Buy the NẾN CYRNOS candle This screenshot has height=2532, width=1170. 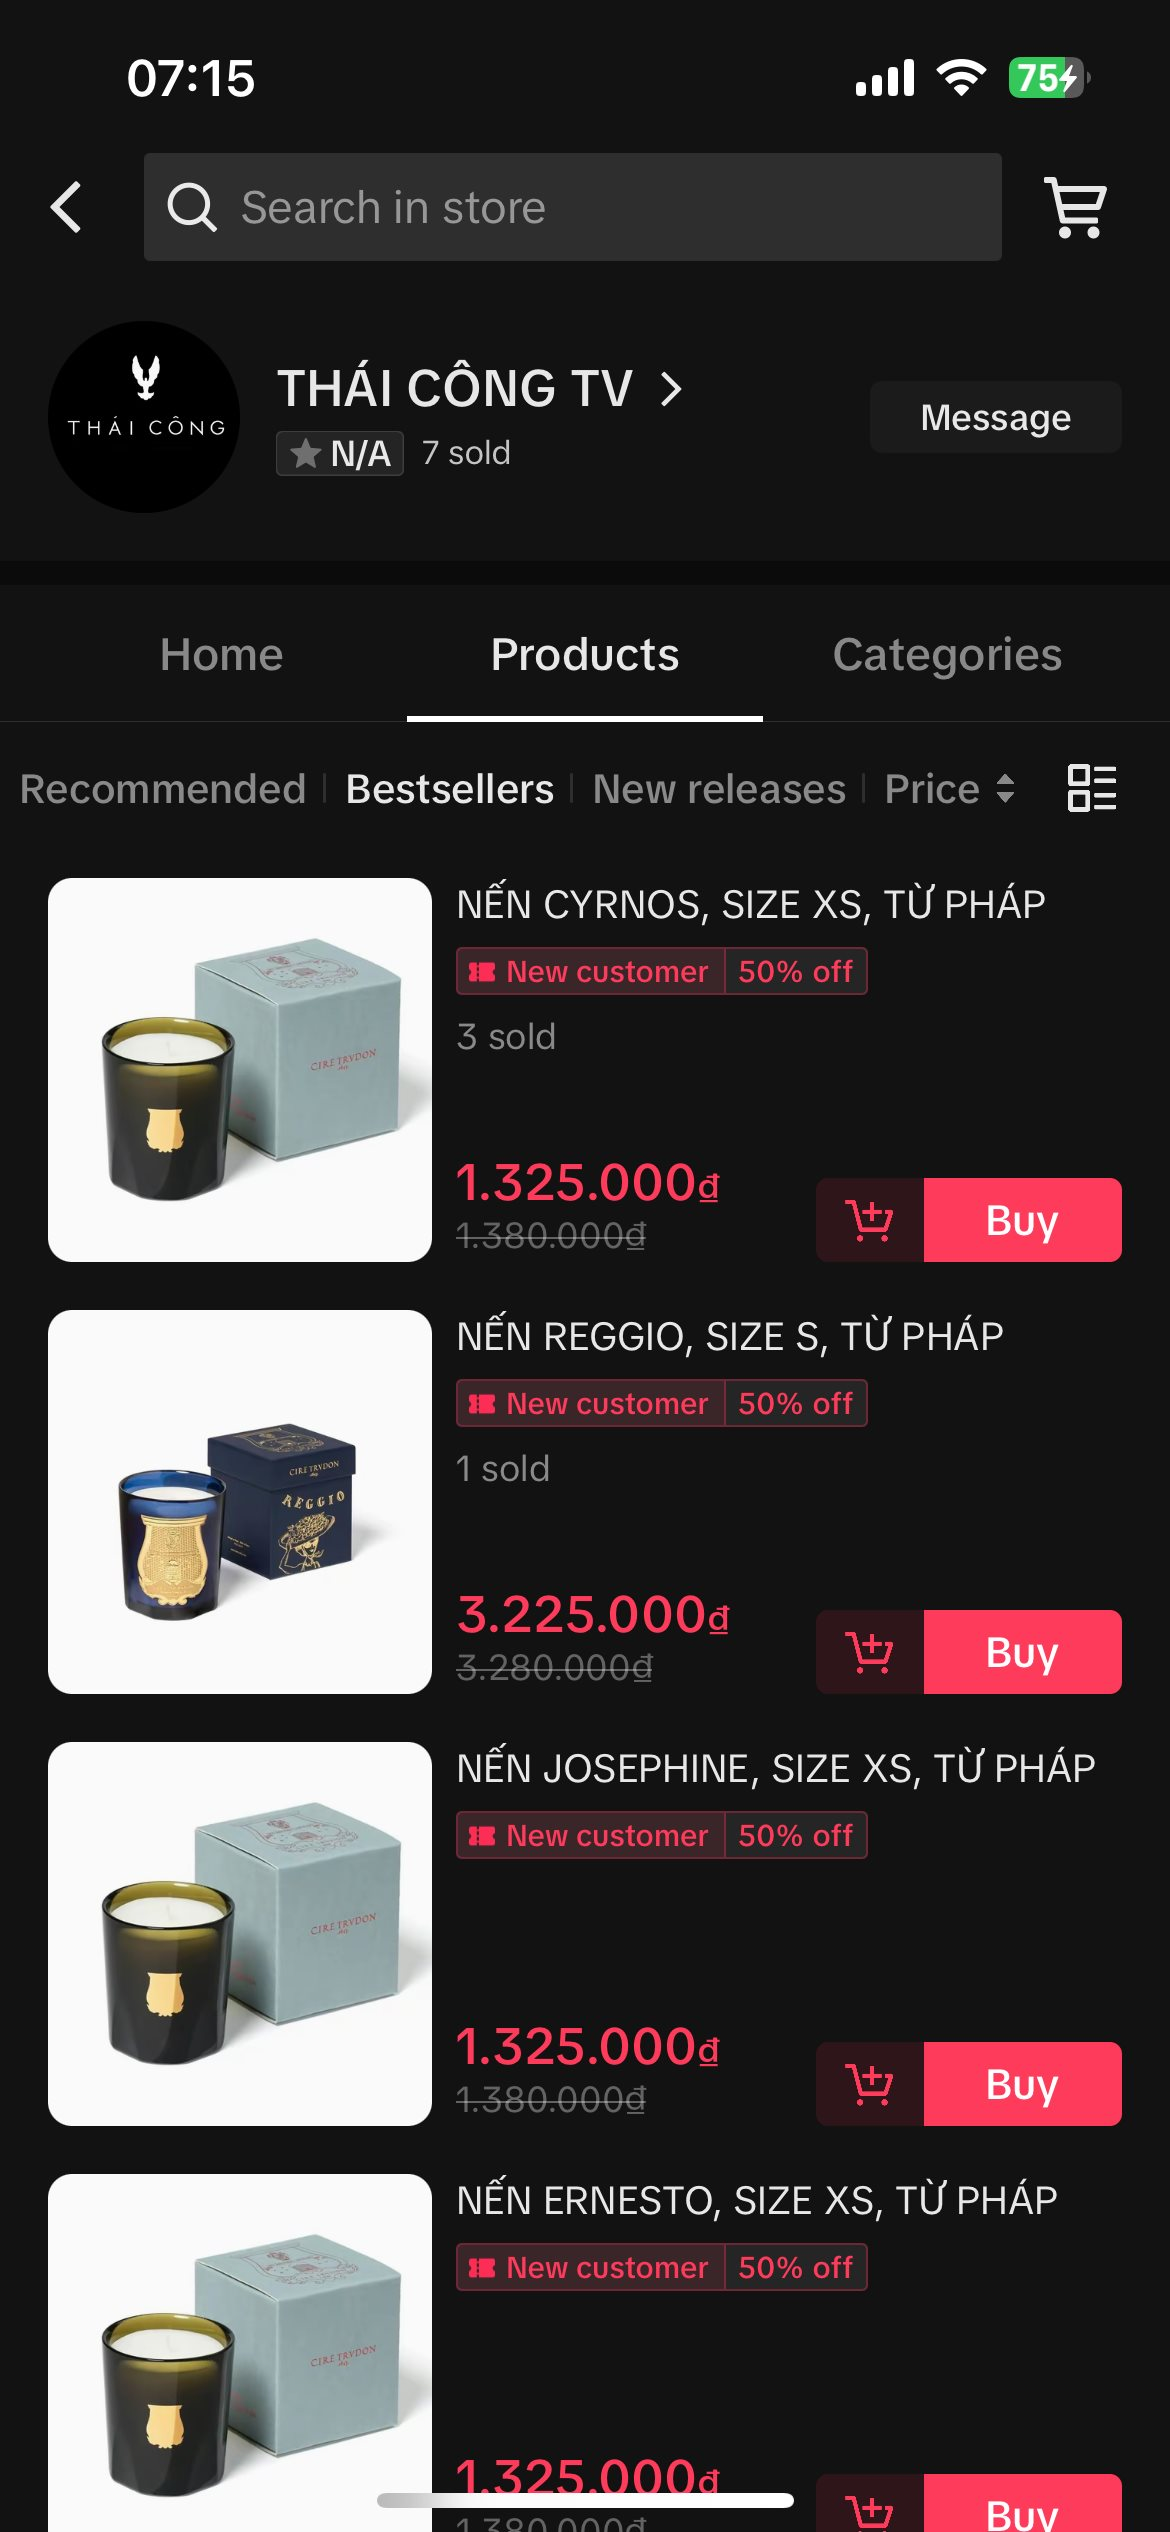(x=1022, y=1220)
